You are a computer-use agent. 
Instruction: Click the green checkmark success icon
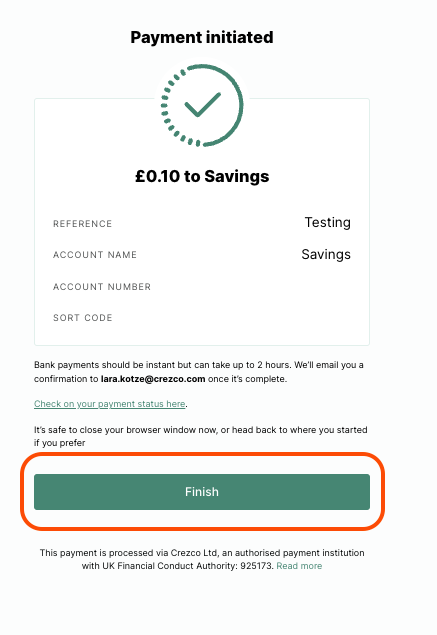tap(202, 105)
